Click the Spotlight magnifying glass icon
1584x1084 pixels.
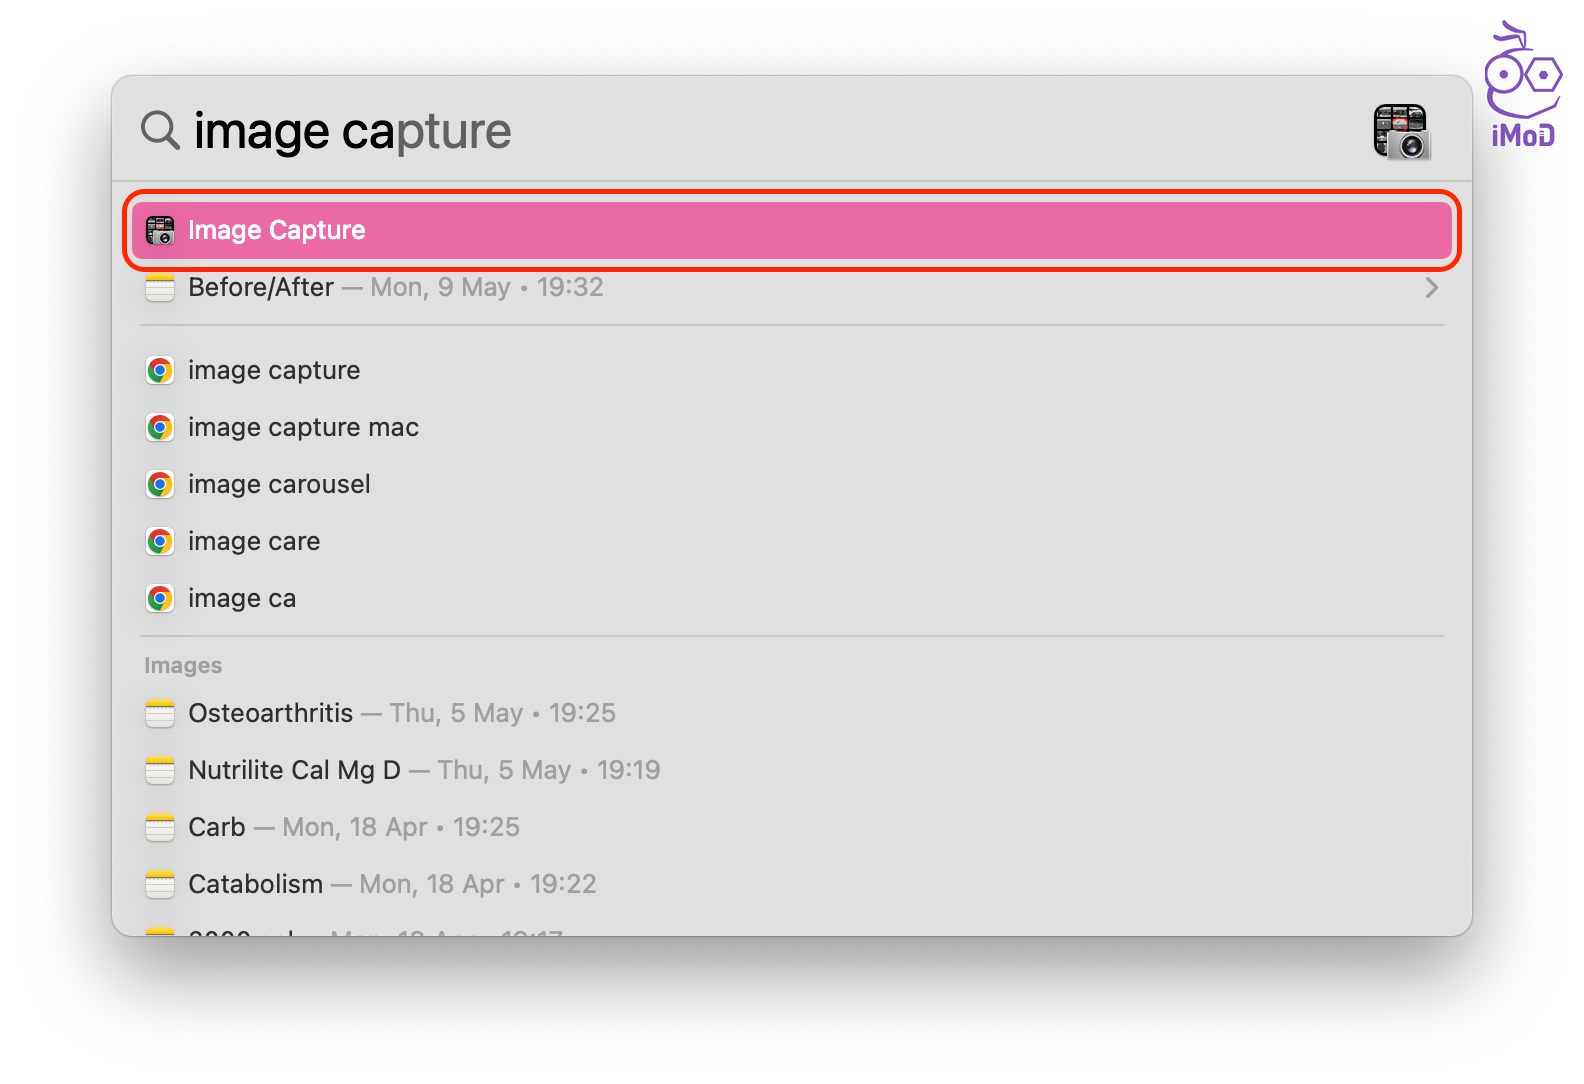click(x=160, y=130)
